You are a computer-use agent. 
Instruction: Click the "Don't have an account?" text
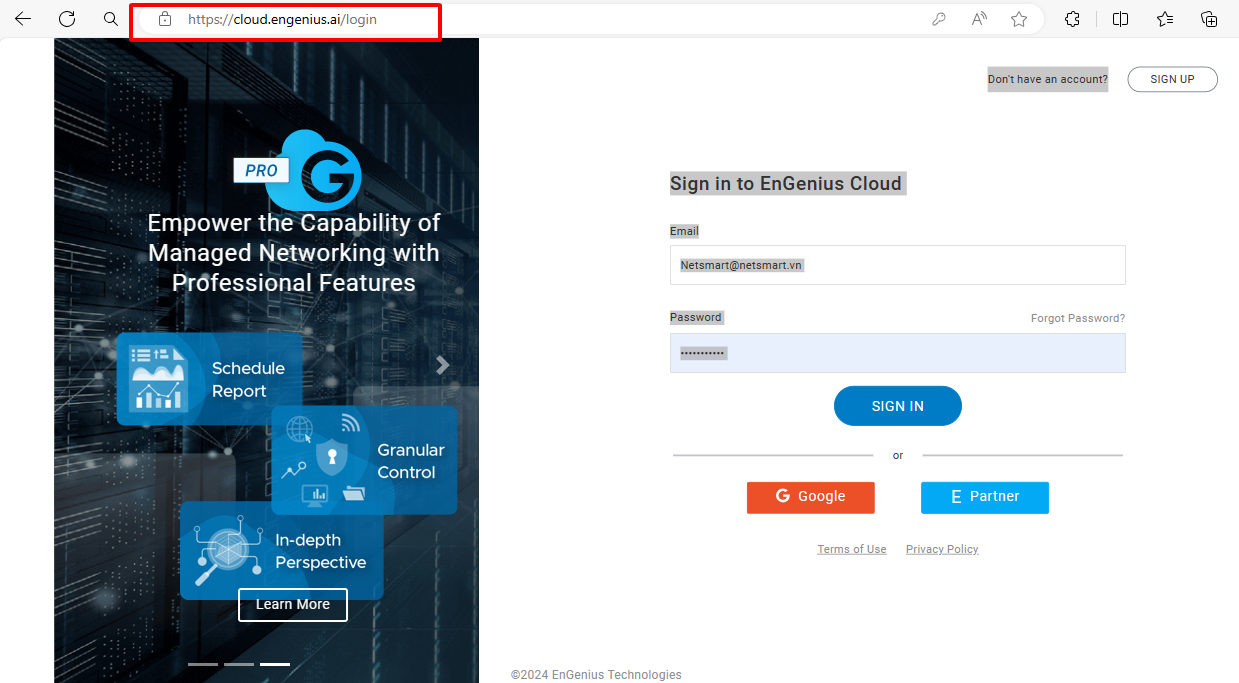tap(1048, 79)
